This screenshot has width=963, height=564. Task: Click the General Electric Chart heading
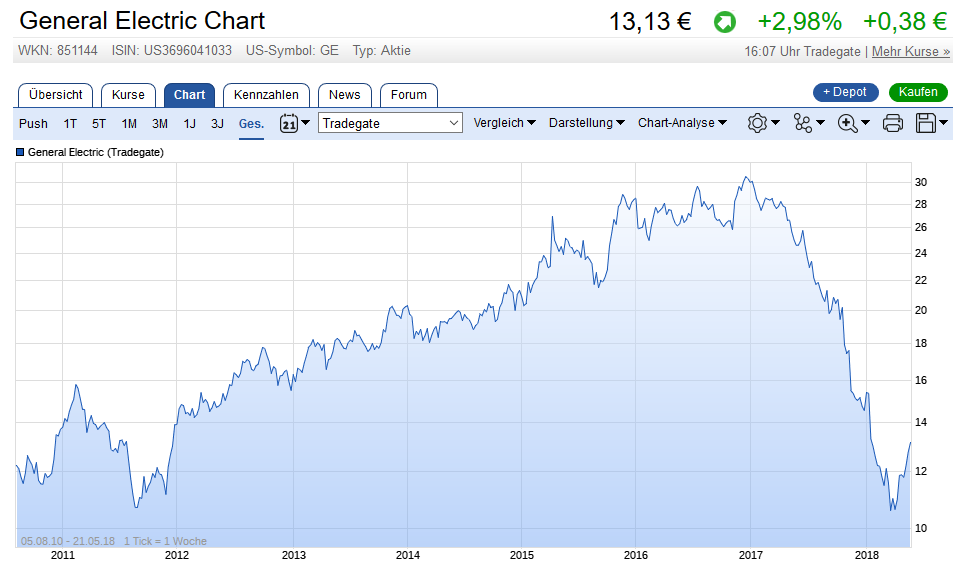pyautogui.click(x=142, y=21)
